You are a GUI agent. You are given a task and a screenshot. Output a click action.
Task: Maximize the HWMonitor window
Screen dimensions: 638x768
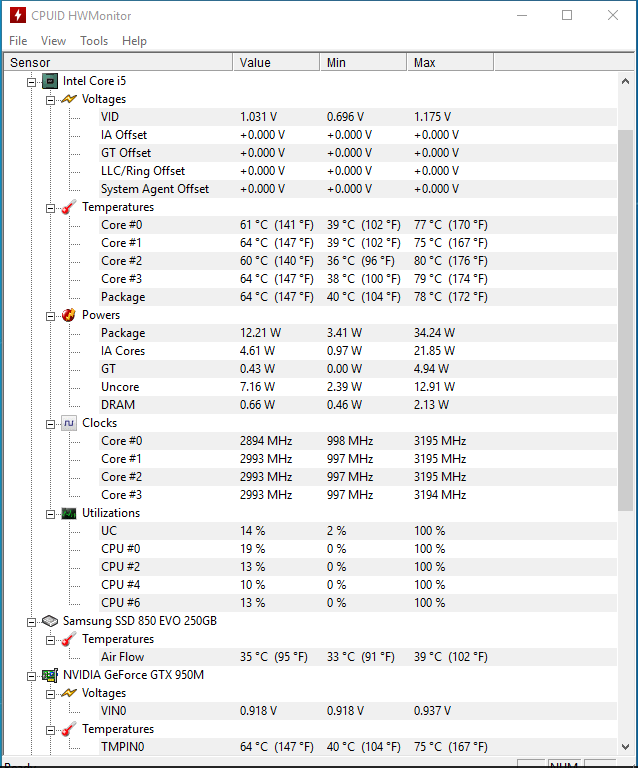[567, 15]
